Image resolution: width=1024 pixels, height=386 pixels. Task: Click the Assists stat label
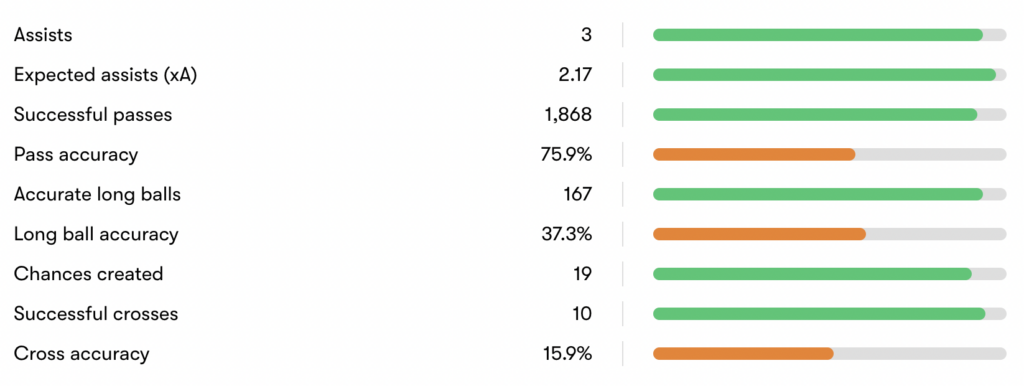(43, 35)
